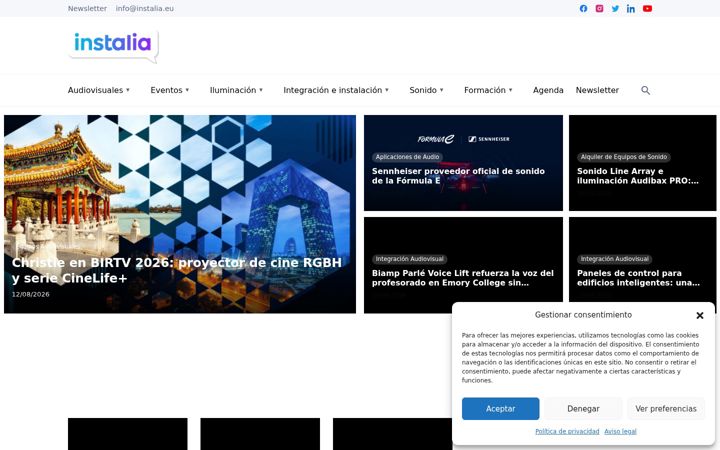Click Integración Audiovisual tag on Biamp card
Screen dimensions: 720x450
tap(410, 259)
